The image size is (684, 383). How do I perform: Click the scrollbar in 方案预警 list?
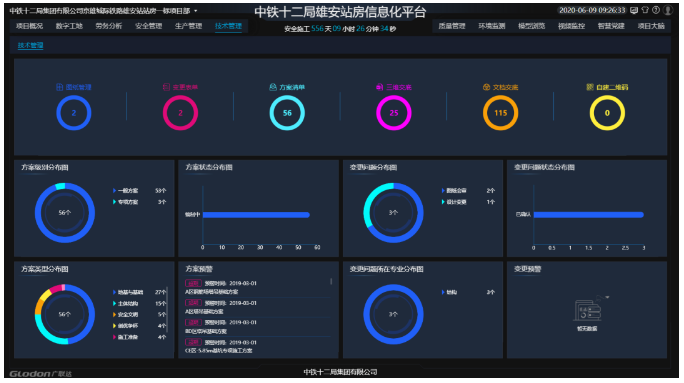[331, 282]
